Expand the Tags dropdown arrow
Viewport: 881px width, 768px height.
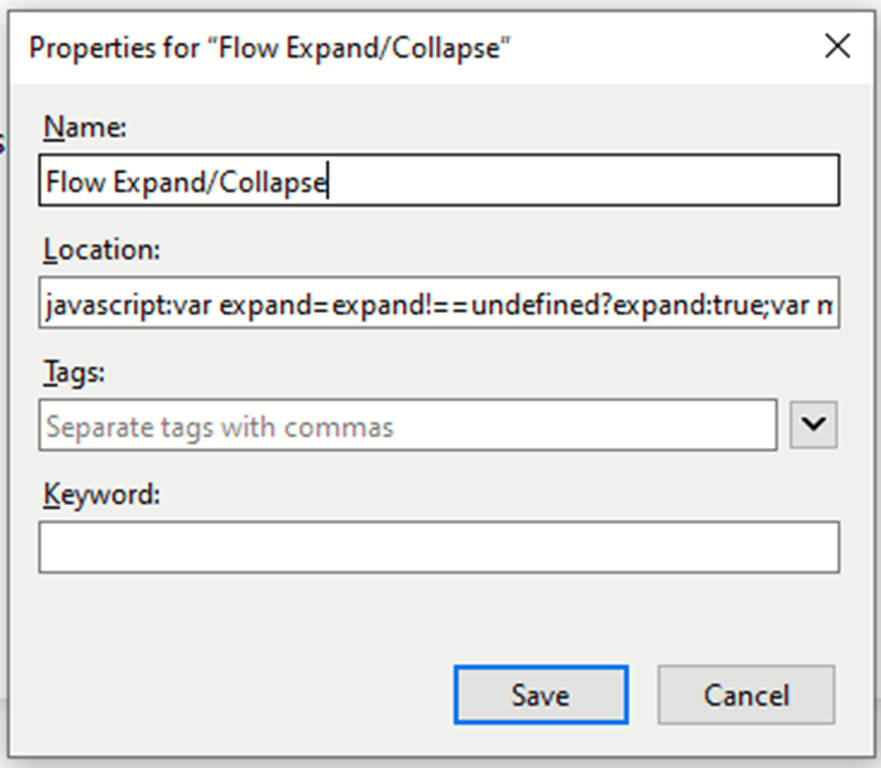point(814,425)
